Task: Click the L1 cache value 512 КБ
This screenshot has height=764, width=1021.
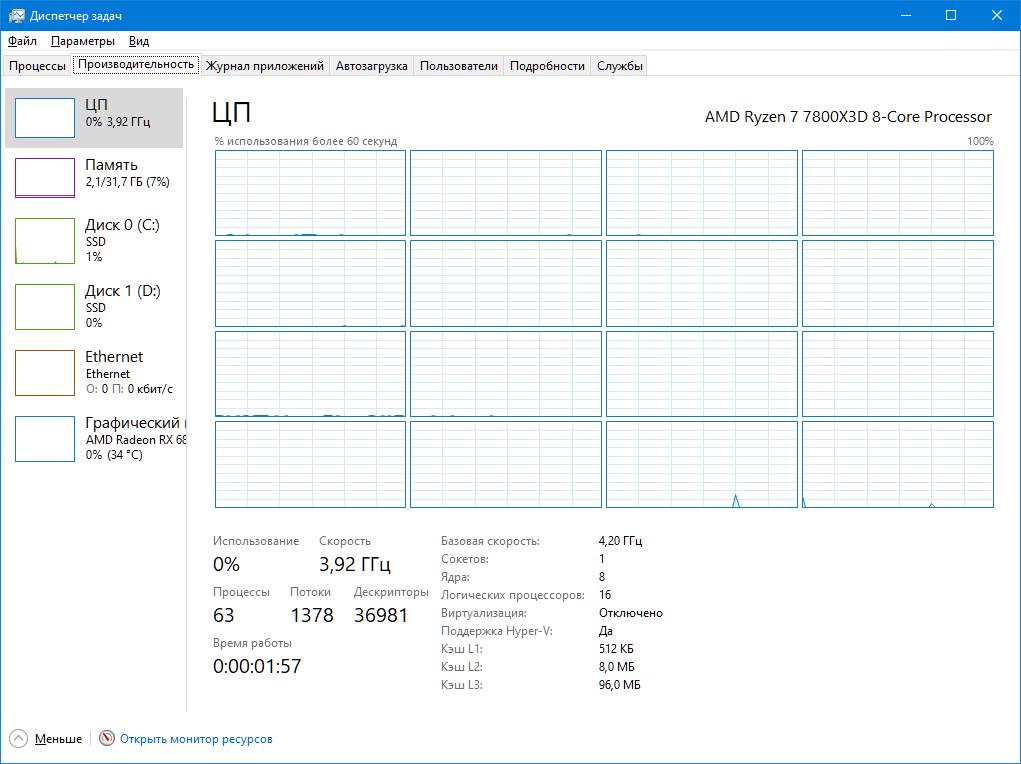Action: pyautogui.click(x=616, y=649)
